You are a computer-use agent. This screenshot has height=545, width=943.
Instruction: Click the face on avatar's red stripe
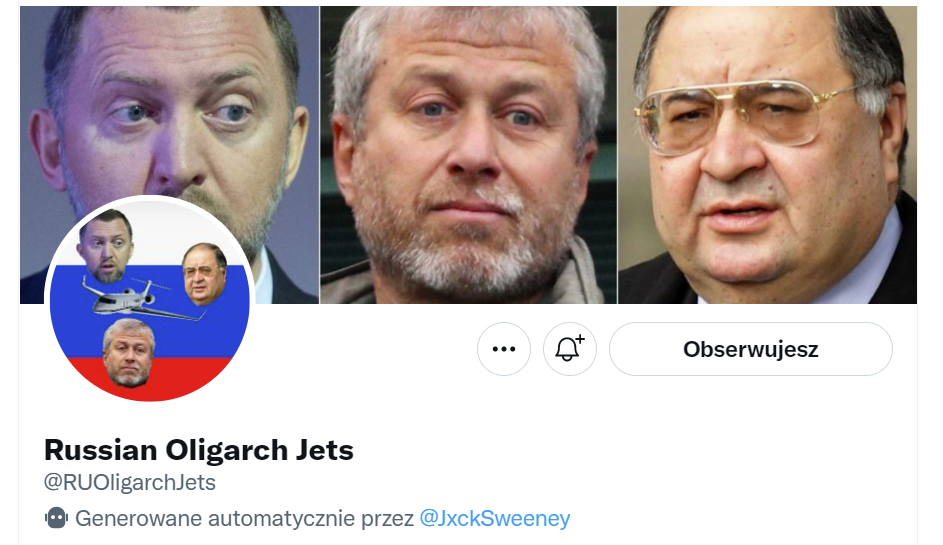(129, 353)
